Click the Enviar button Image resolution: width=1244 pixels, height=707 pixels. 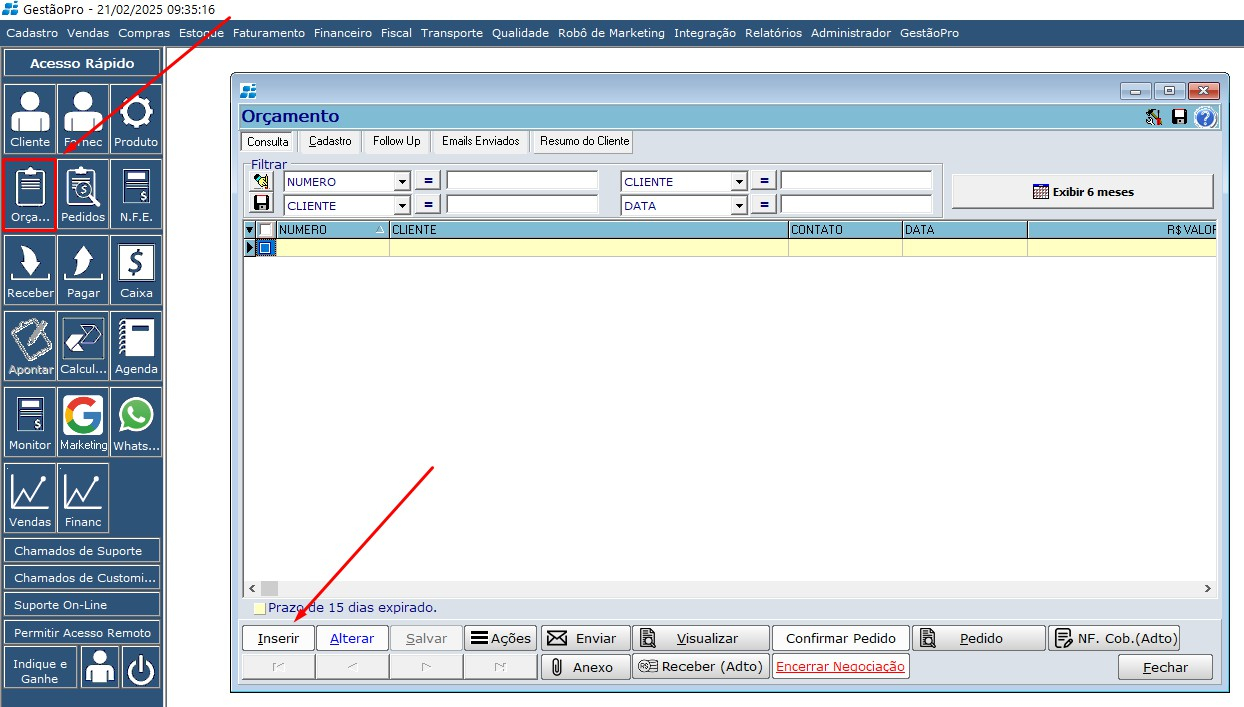586,638
